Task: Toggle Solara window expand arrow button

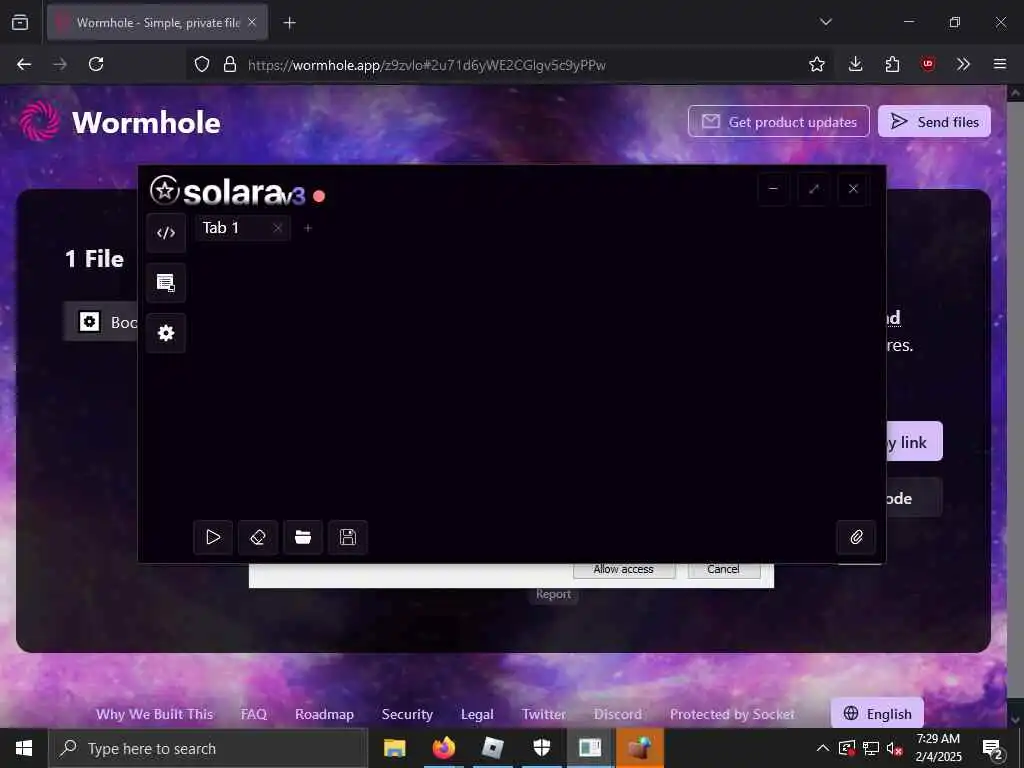Action: point(814,189)
